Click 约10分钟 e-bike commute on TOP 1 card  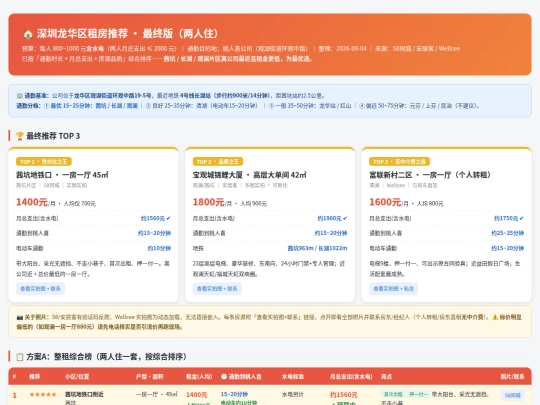[x=159, y=248]
